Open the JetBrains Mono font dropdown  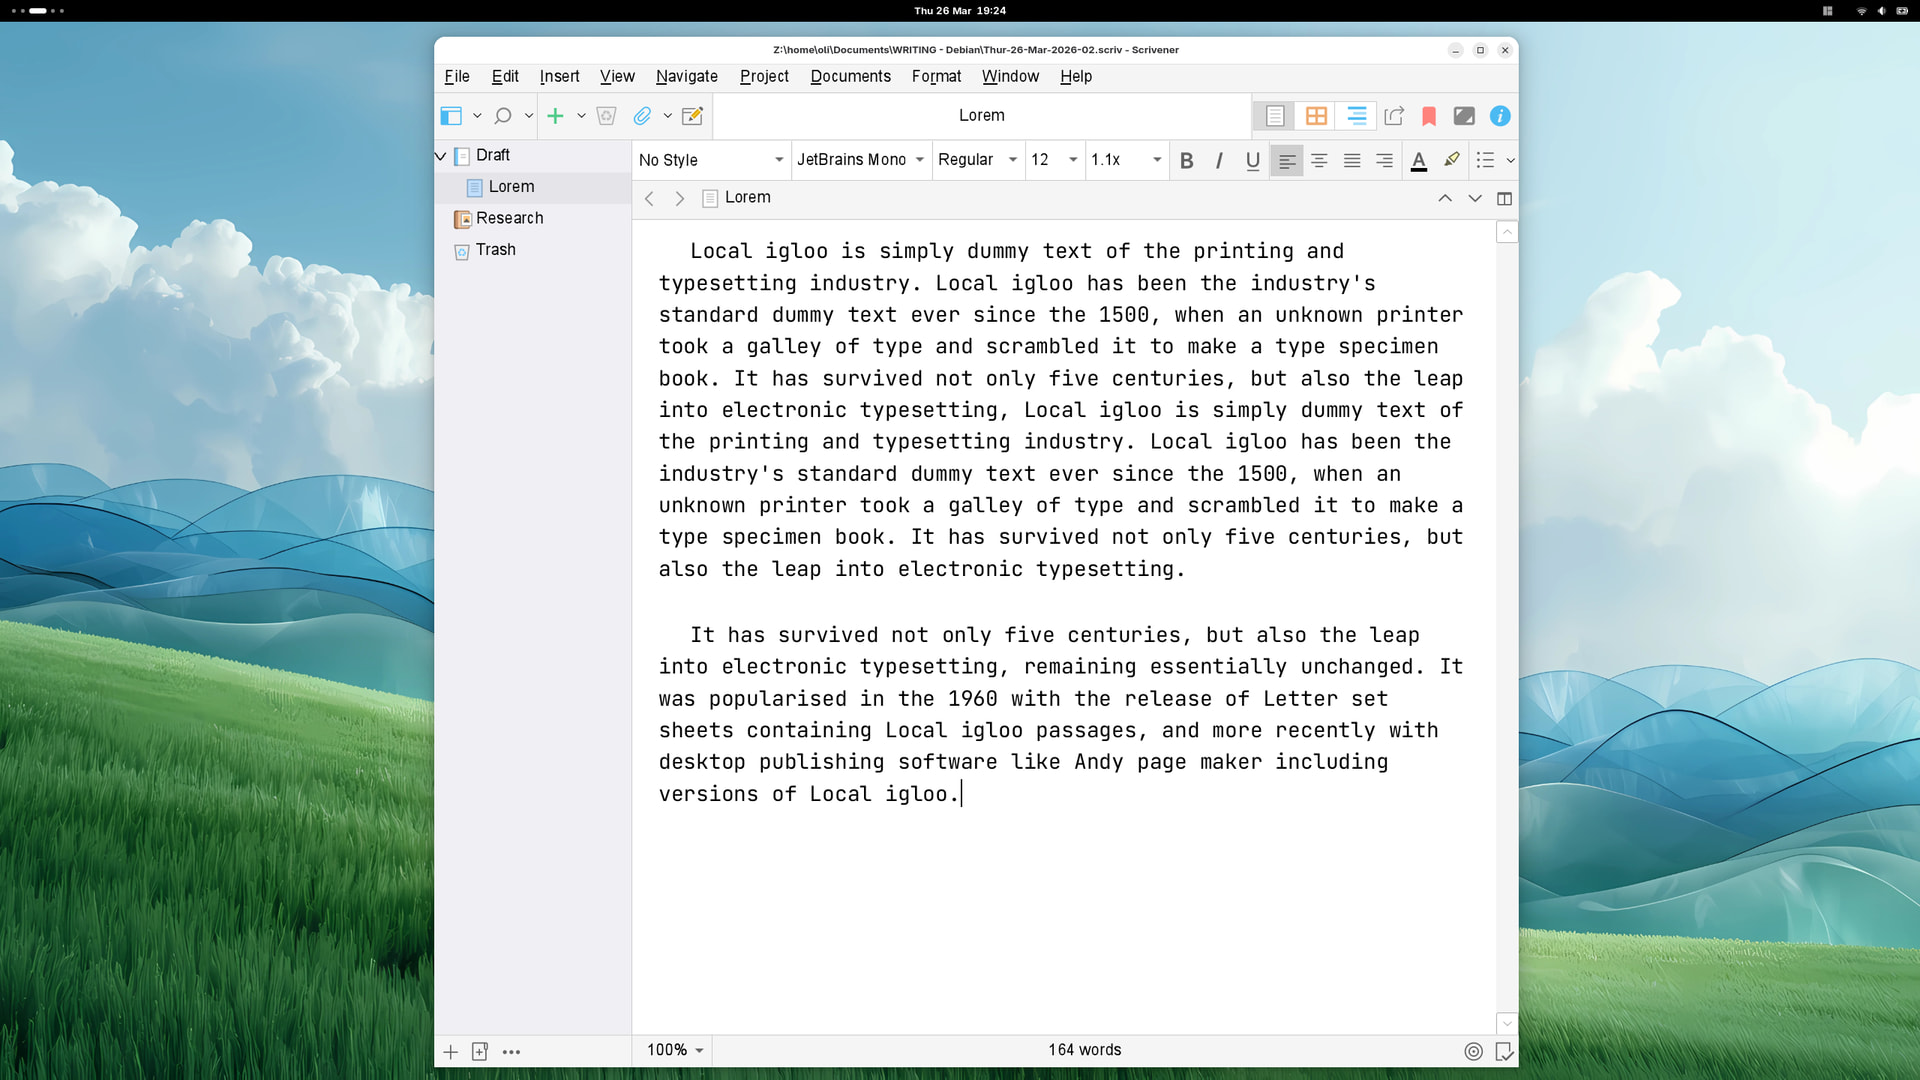click(860, 160)
